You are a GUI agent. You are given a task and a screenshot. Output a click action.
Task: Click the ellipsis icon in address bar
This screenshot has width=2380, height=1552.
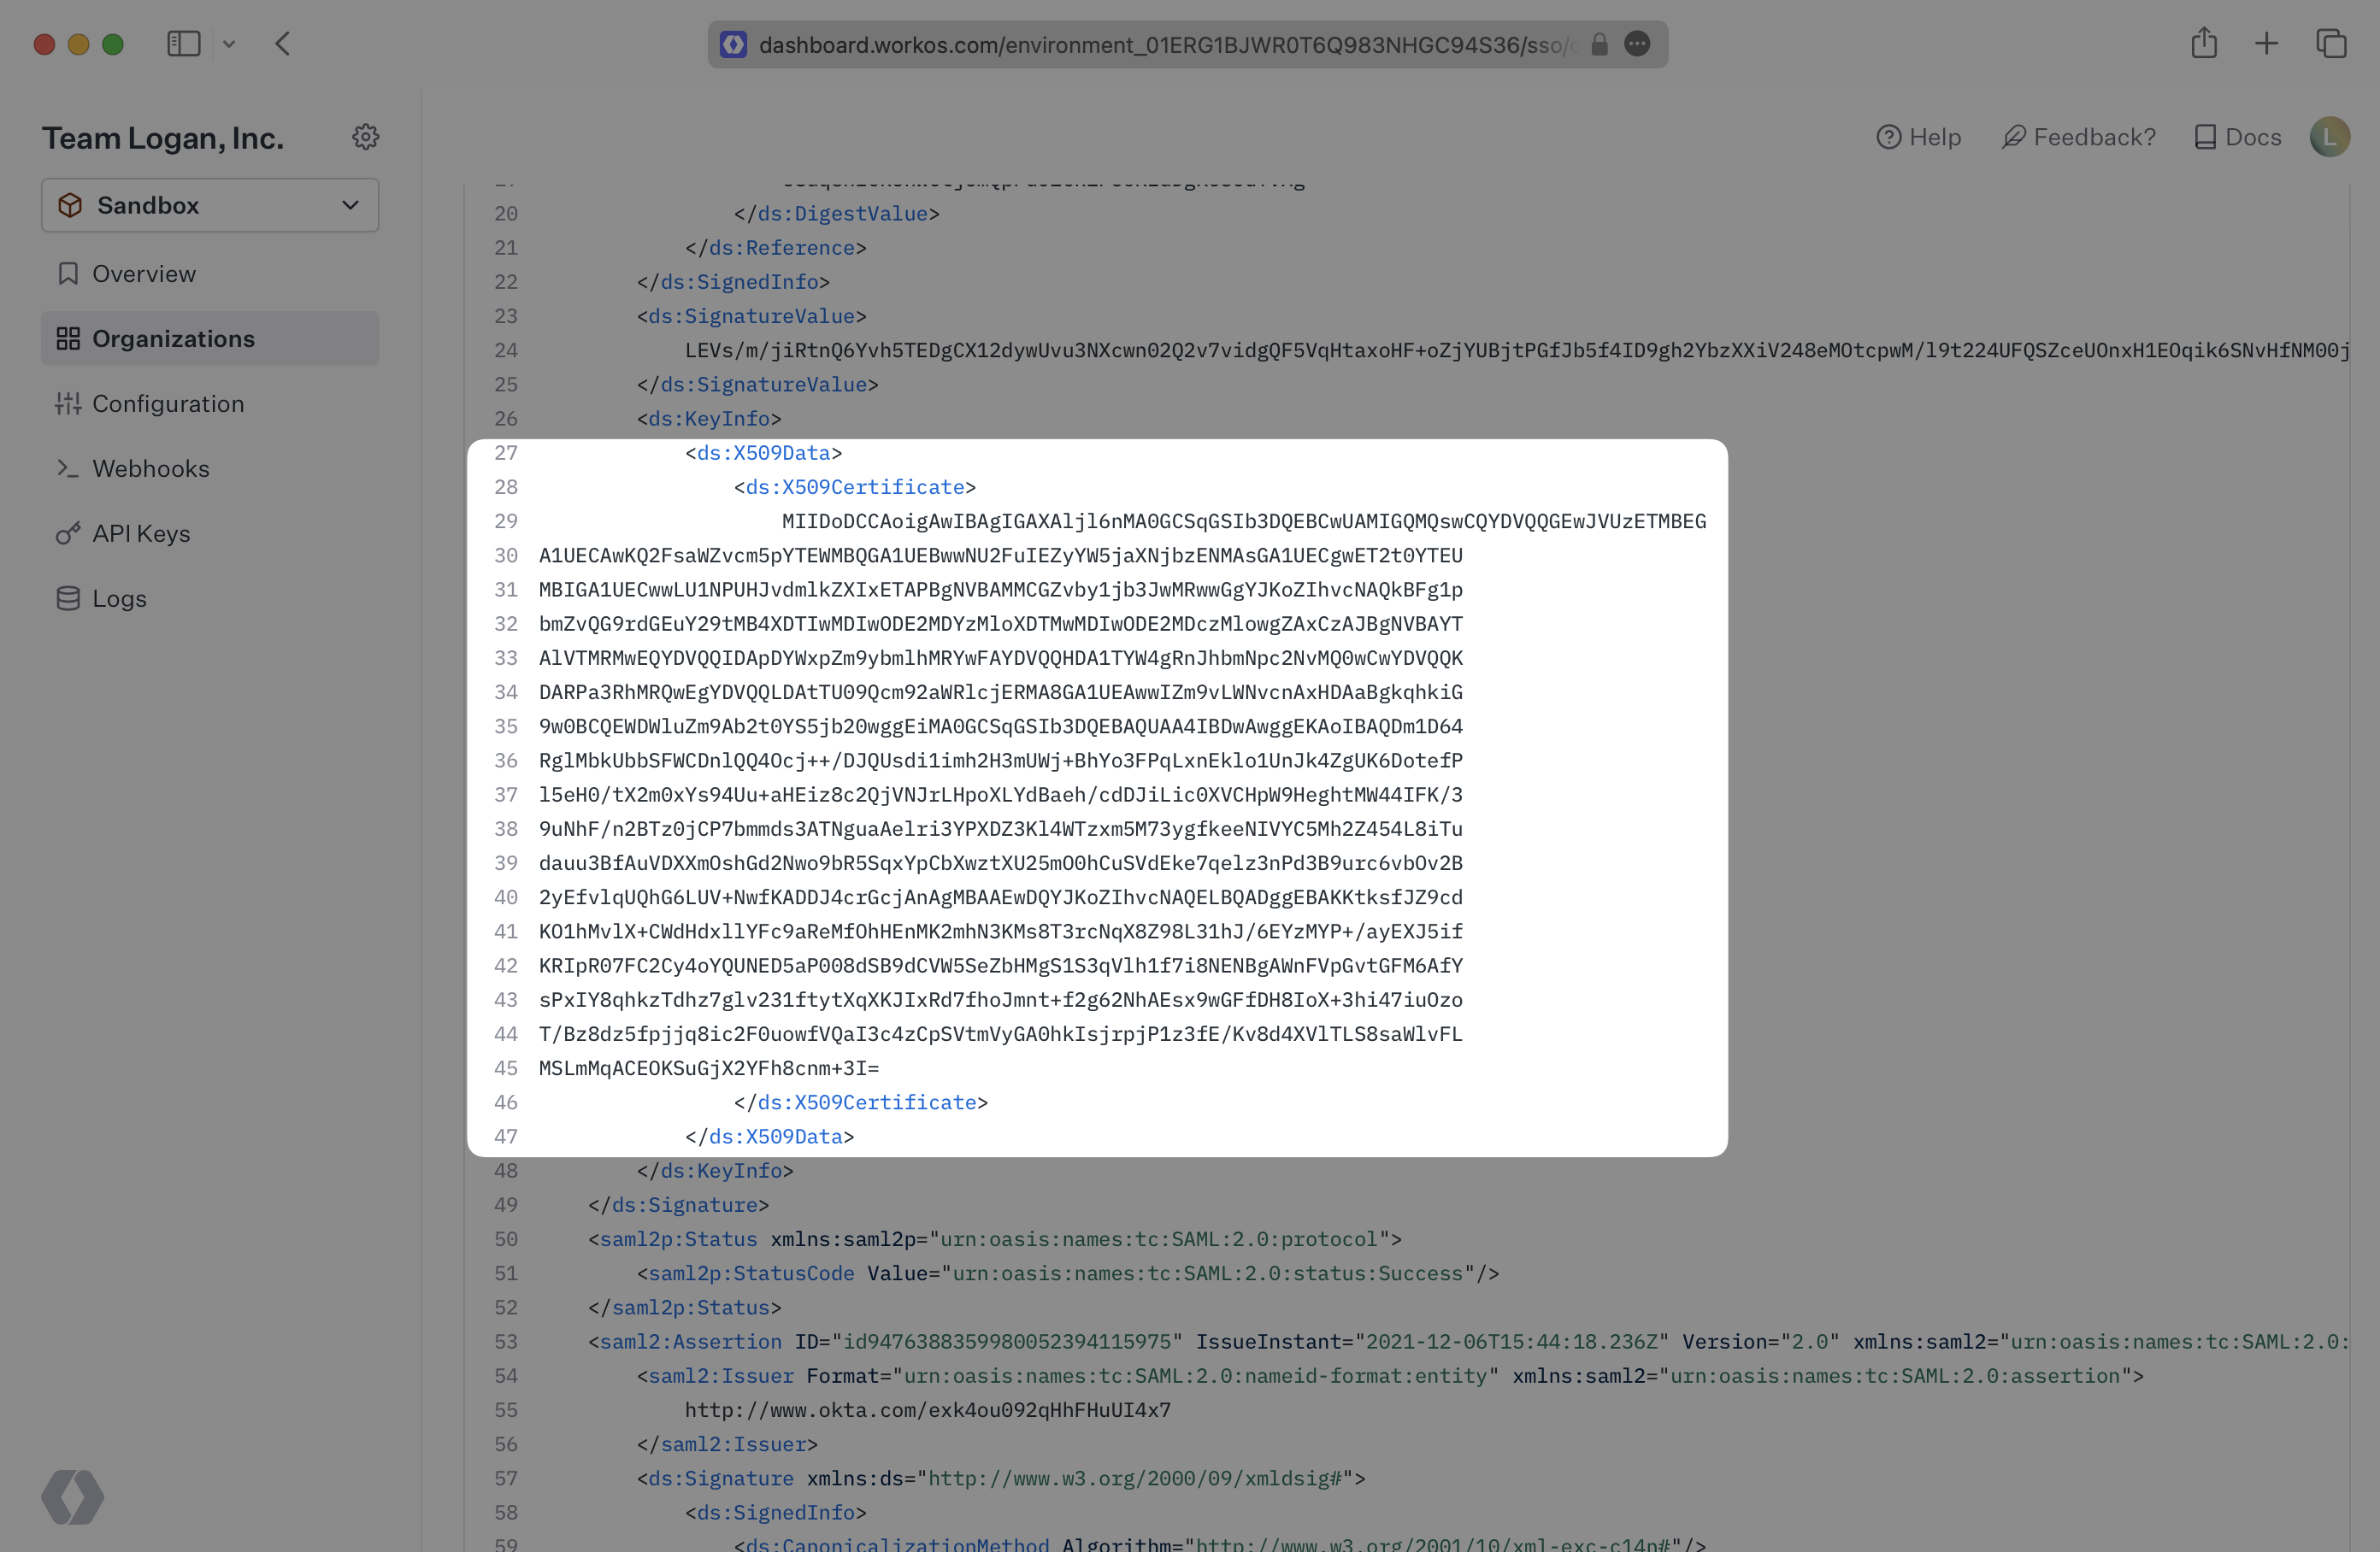(1637, 44)
